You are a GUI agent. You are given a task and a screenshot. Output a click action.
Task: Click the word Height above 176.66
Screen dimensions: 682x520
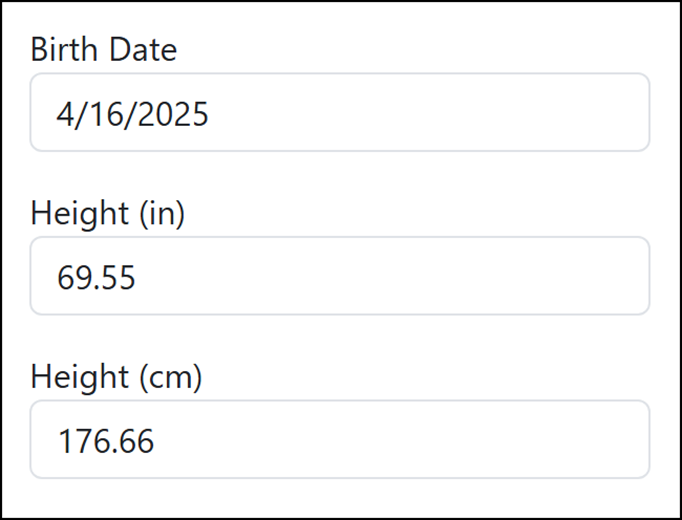pyautogui.click(x=80, y=377)
